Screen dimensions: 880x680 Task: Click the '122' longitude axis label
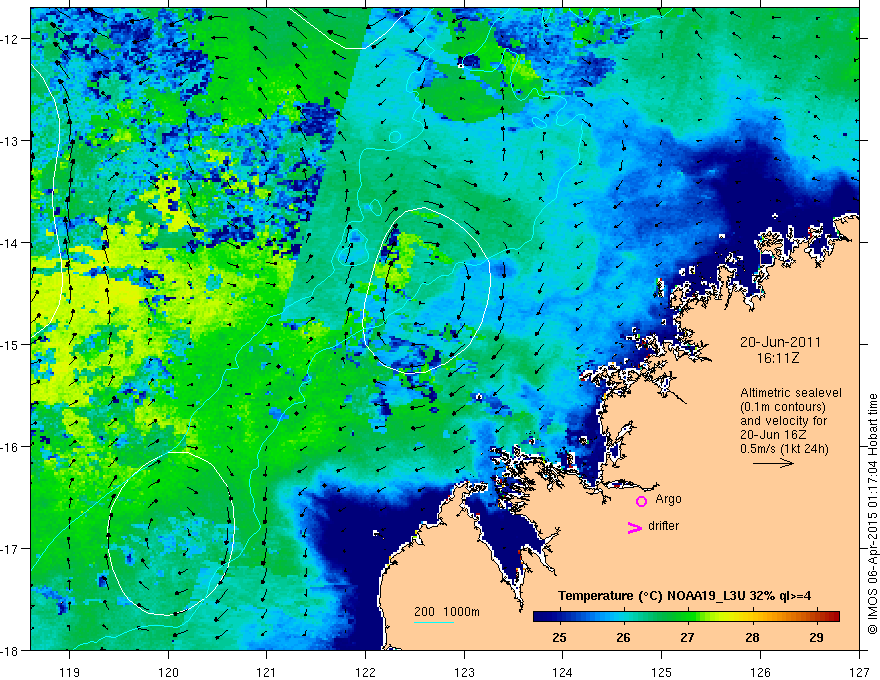(x=365, y=672)
